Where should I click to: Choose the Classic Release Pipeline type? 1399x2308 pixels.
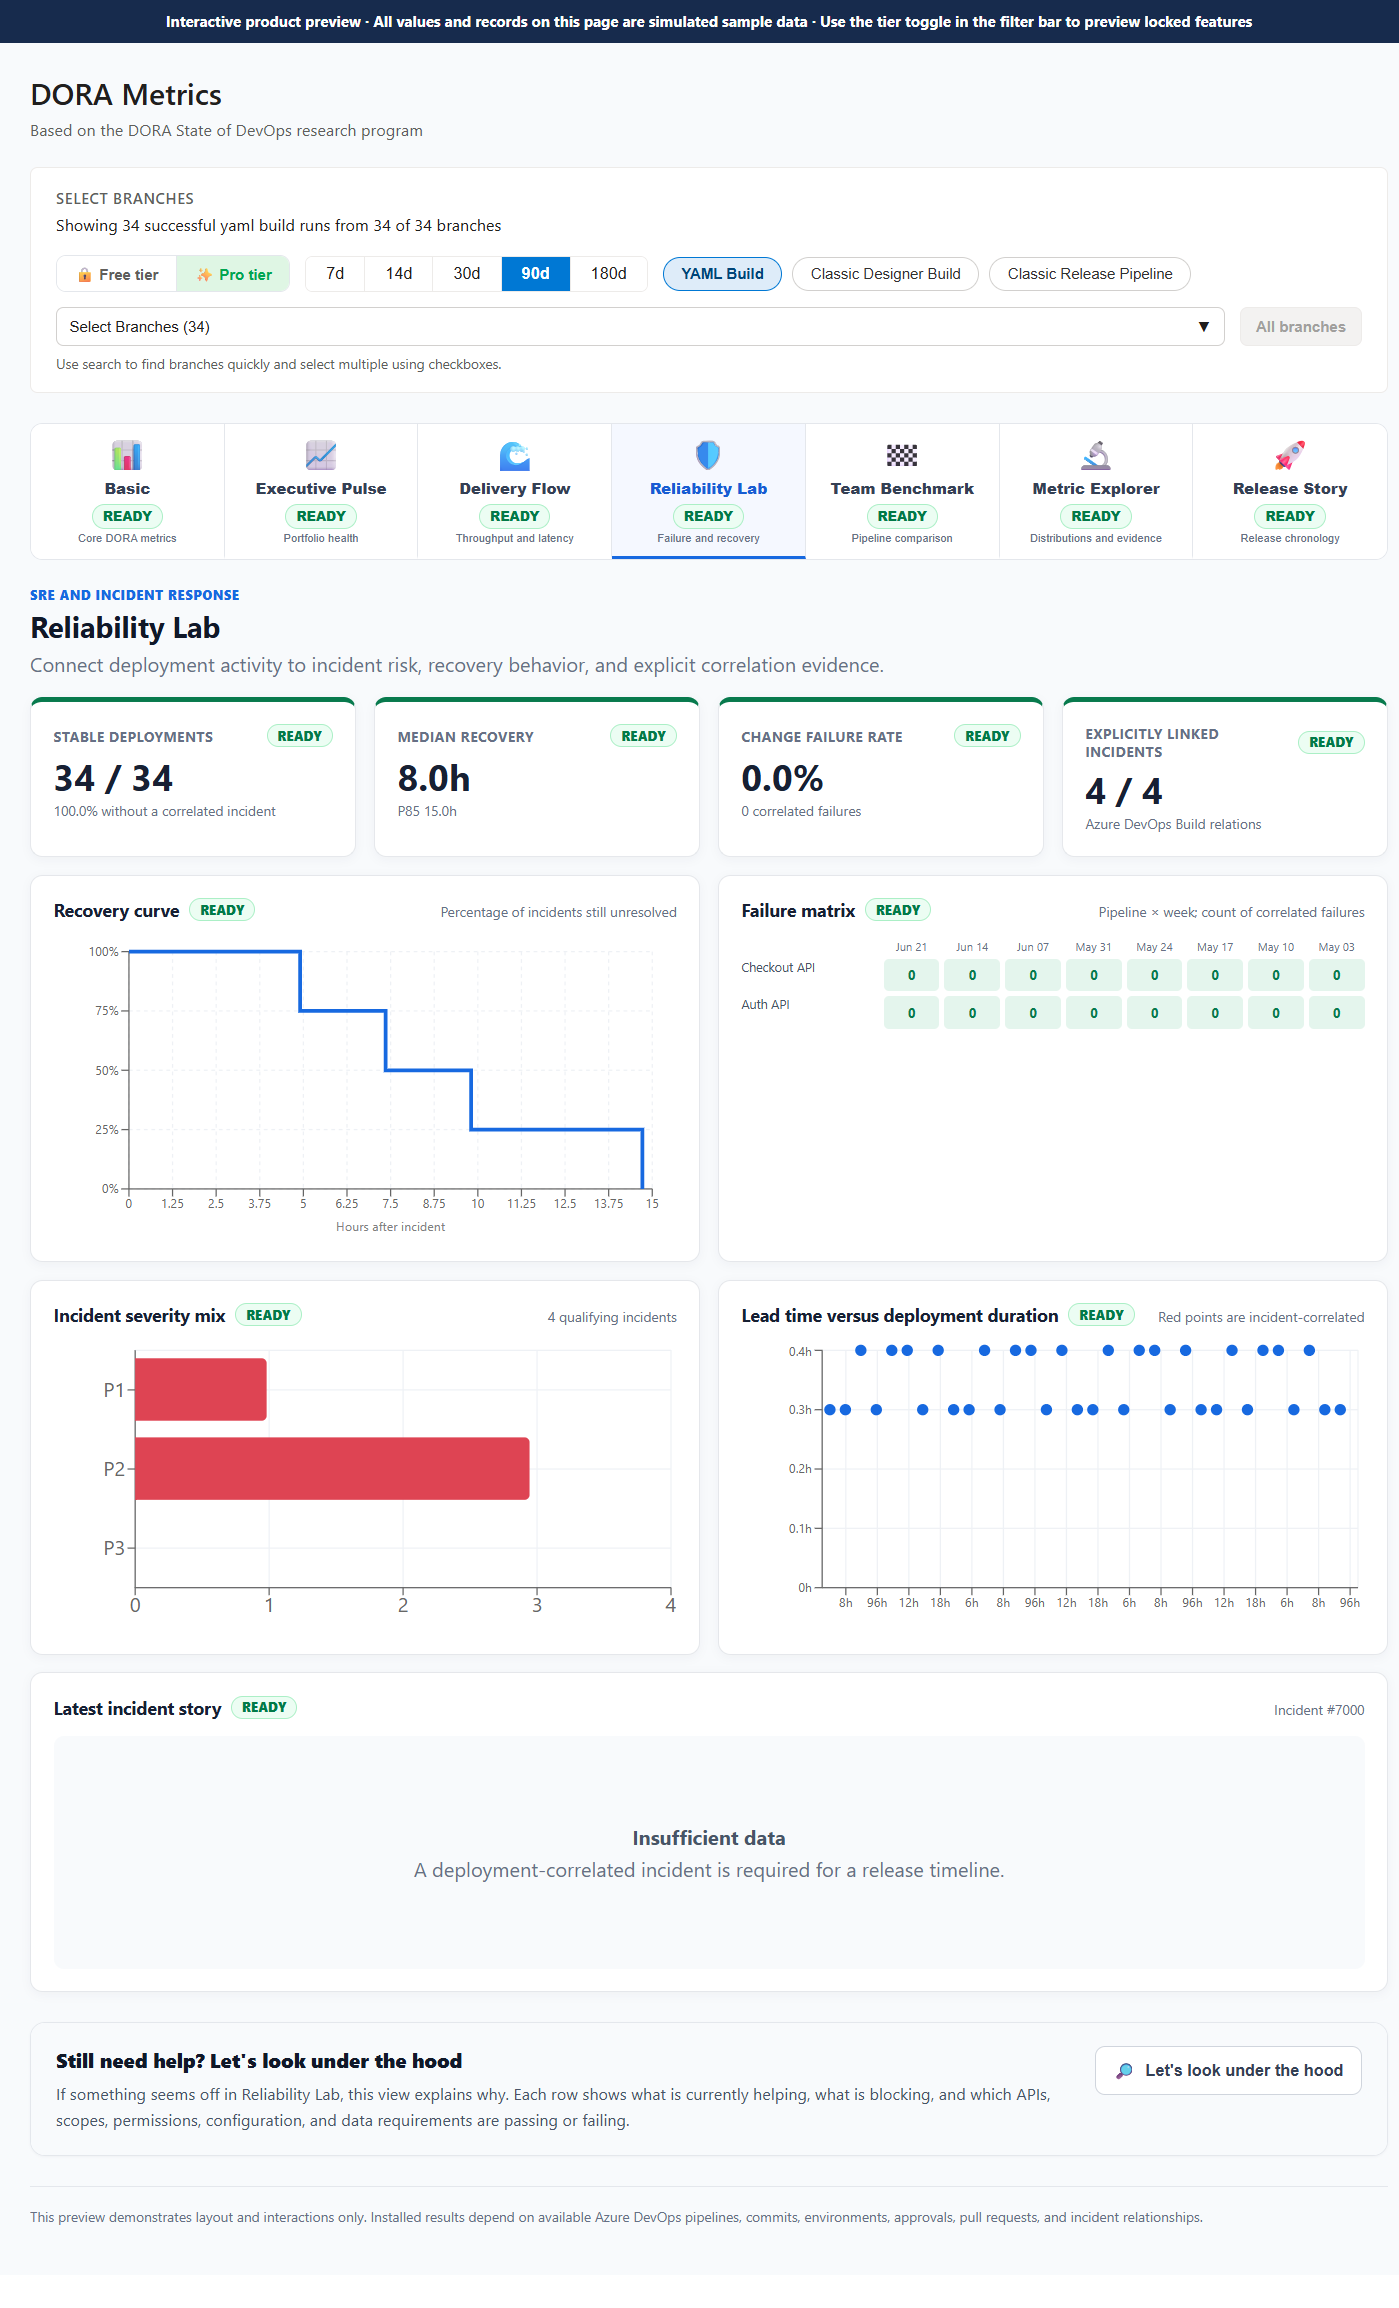pyautogui.click(x=1090, y=274)
